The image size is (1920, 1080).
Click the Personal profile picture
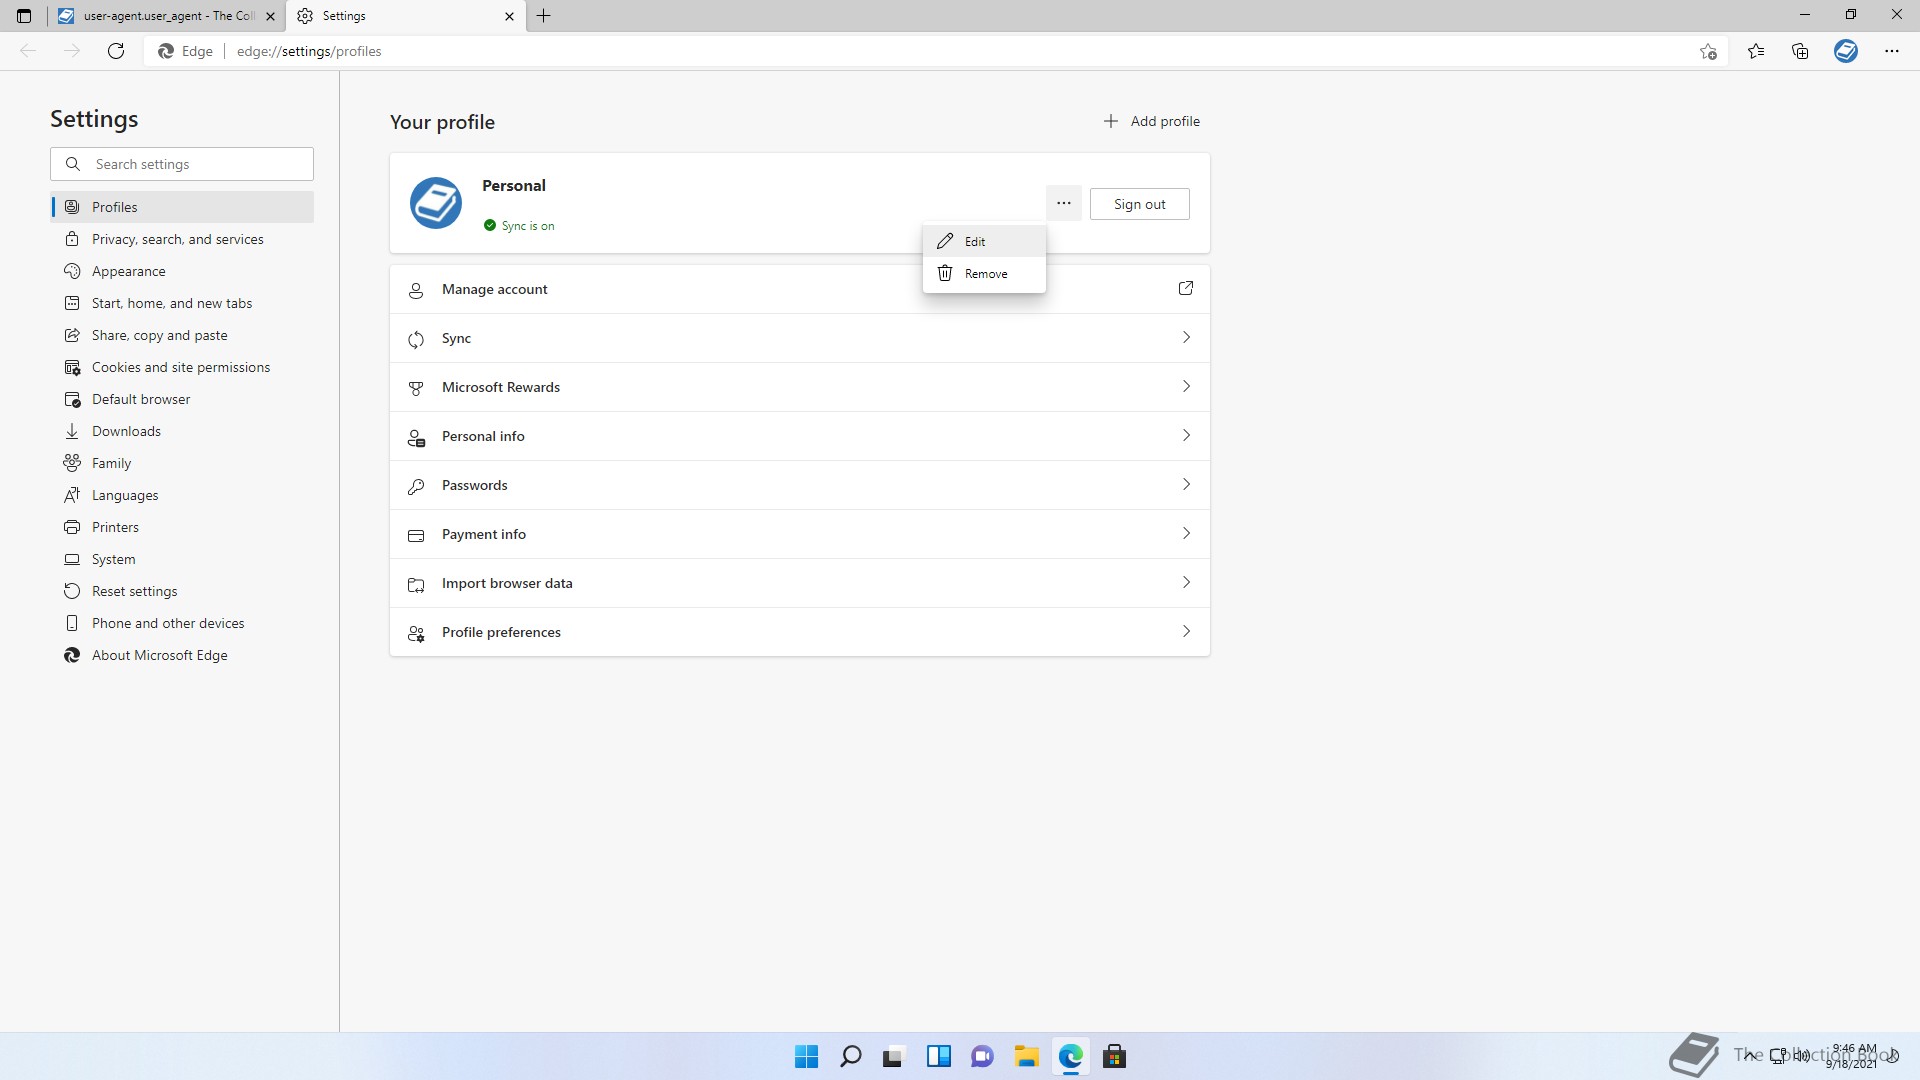click(436, 203)
